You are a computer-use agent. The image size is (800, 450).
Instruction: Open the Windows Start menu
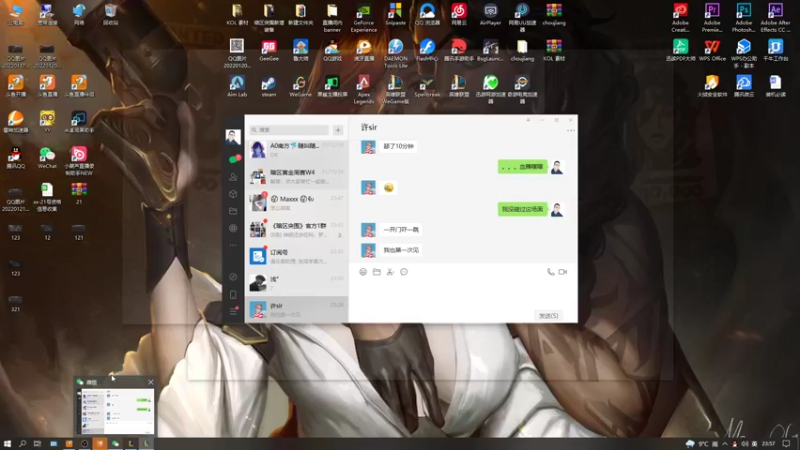pos(7,443)
